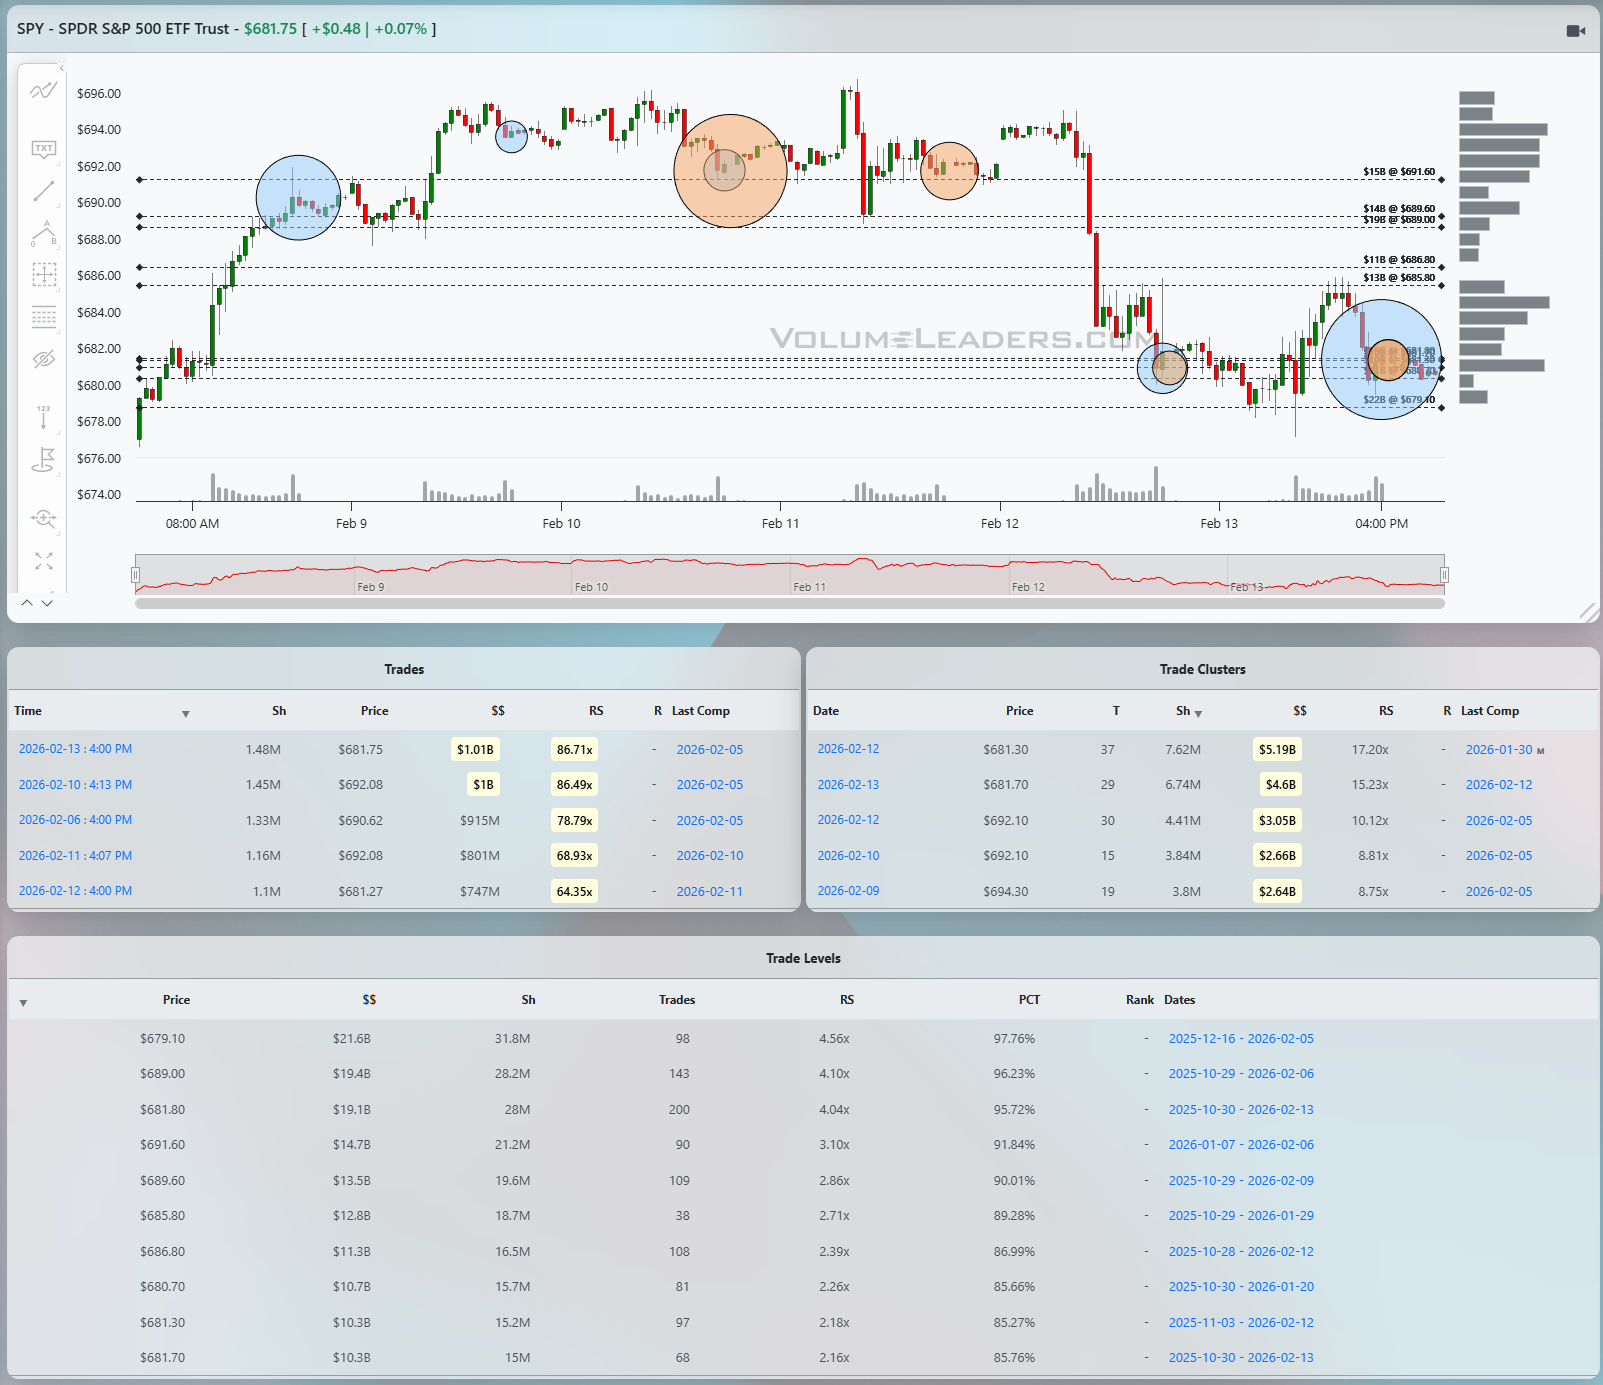The width and height of the screenshot is (1603, 1385).
Task: Click the $15B @ $691.60 level label
Action: tap(1399, 172)
